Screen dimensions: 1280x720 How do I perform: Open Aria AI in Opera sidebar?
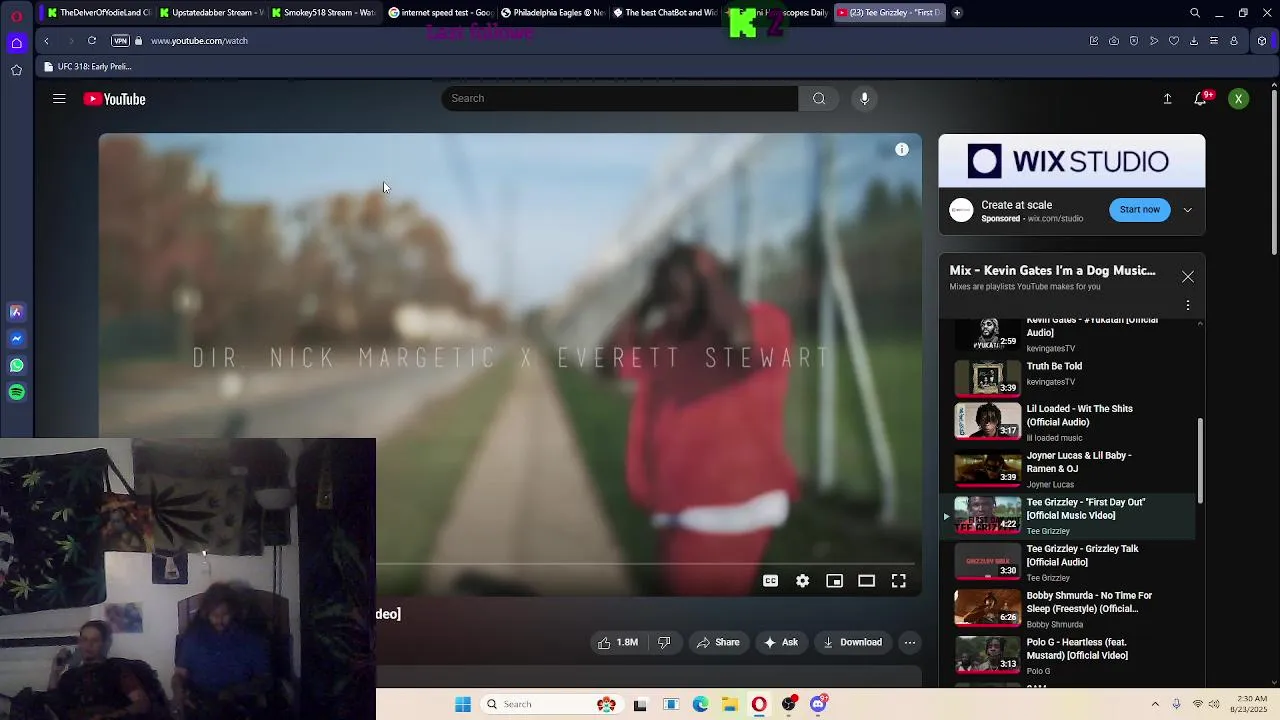click(x=16, y=312)
